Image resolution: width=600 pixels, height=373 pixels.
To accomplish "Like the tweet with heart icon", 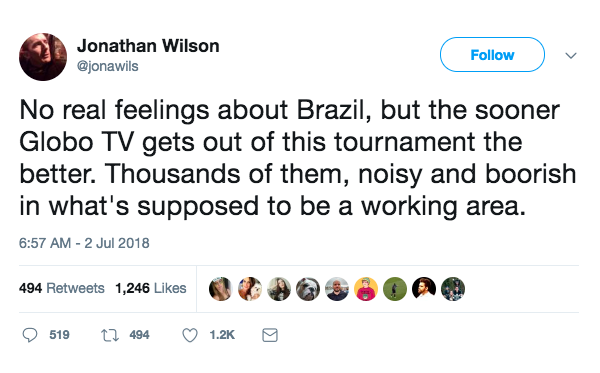I will [190, 335].
